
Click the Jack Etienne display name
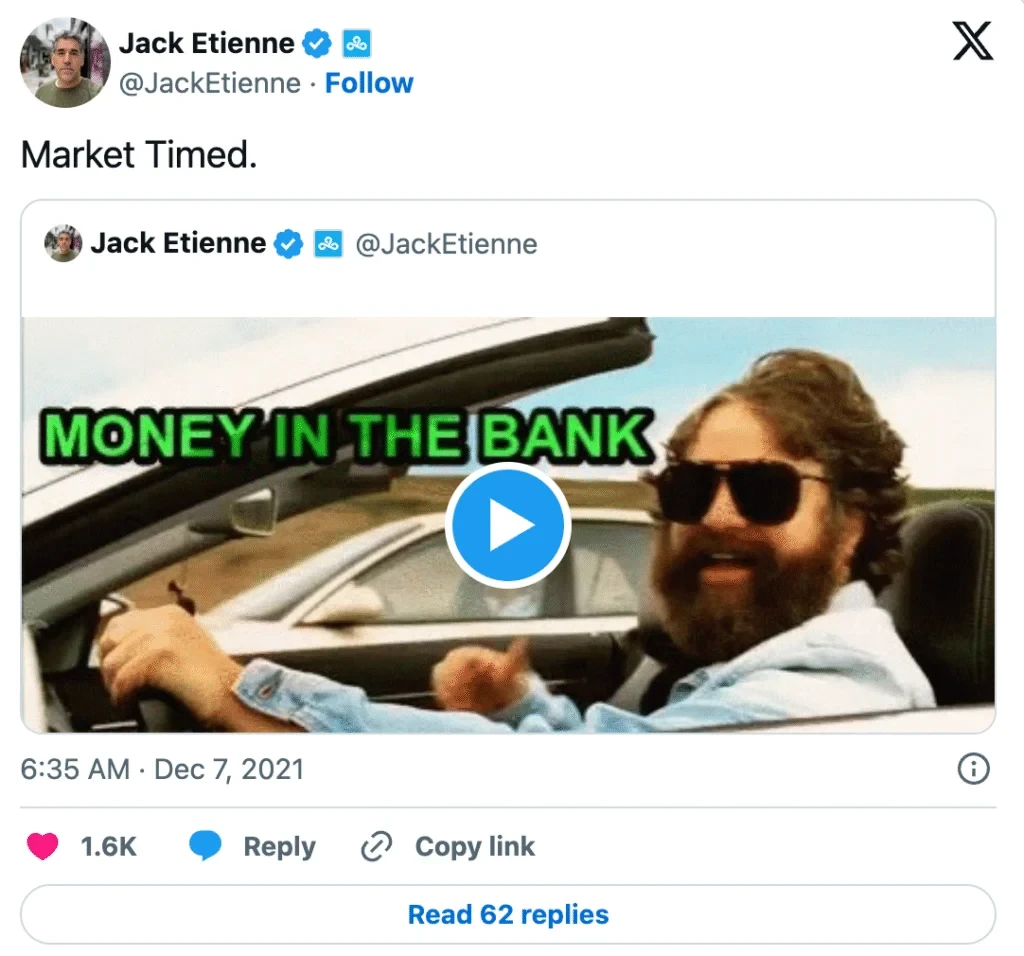coord(206,44)
